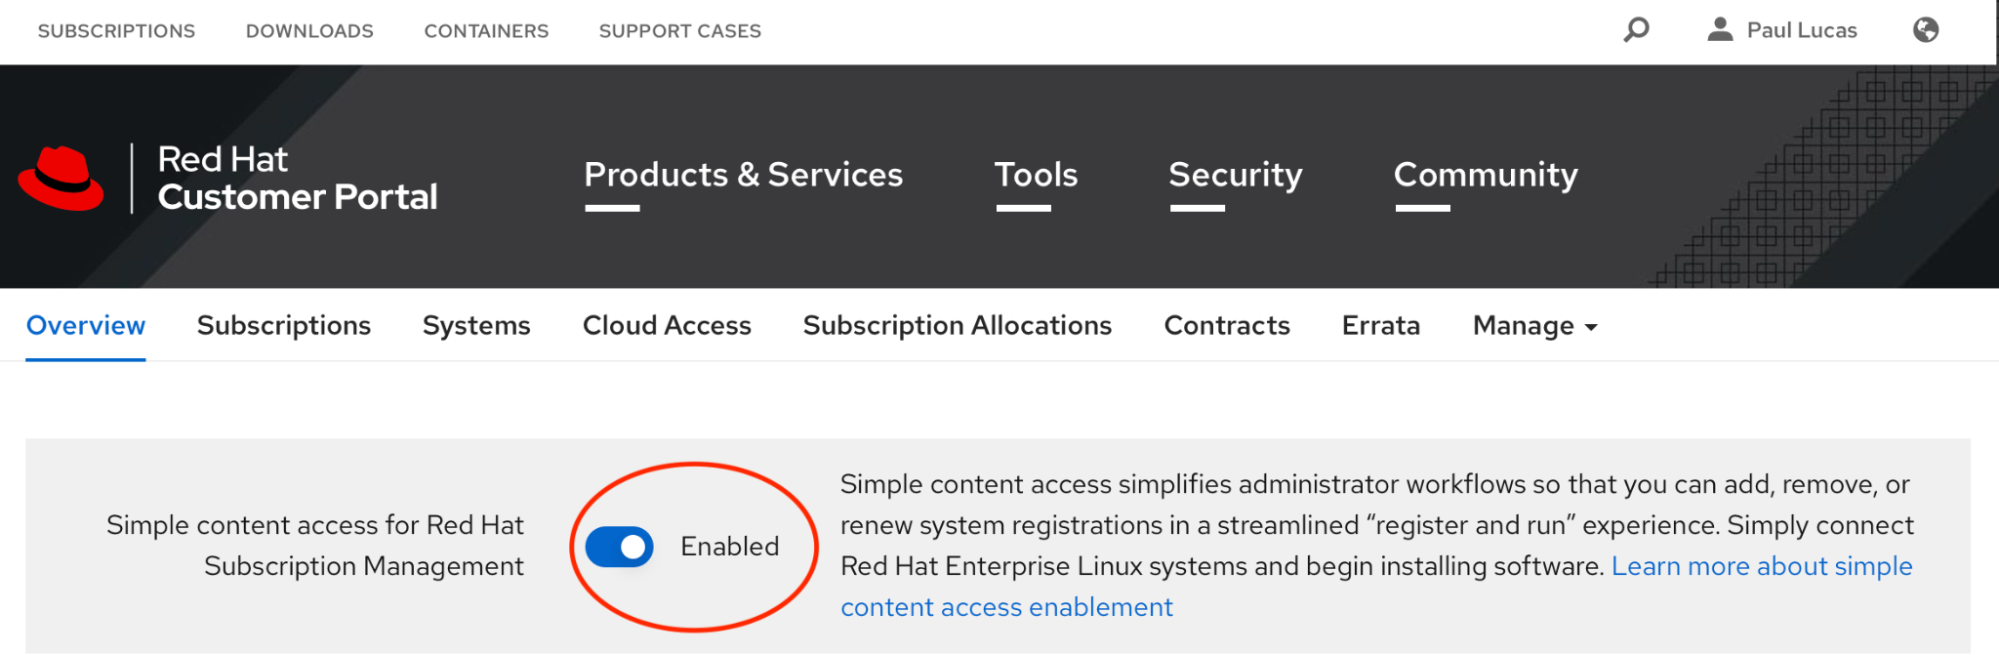Open the Security menu
The image size is (1999, 655).
(1235, 175)
